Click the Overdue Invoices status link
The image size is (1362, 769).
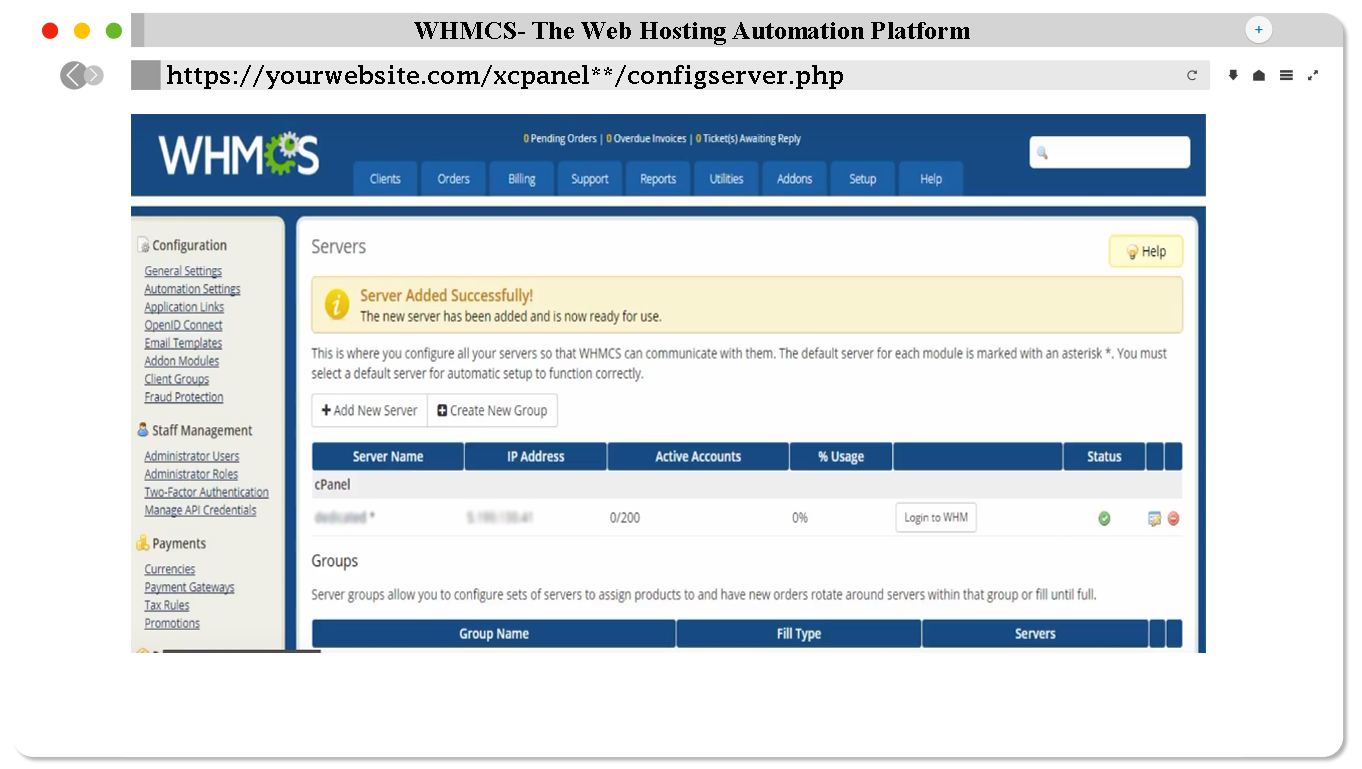click(646, 139)
